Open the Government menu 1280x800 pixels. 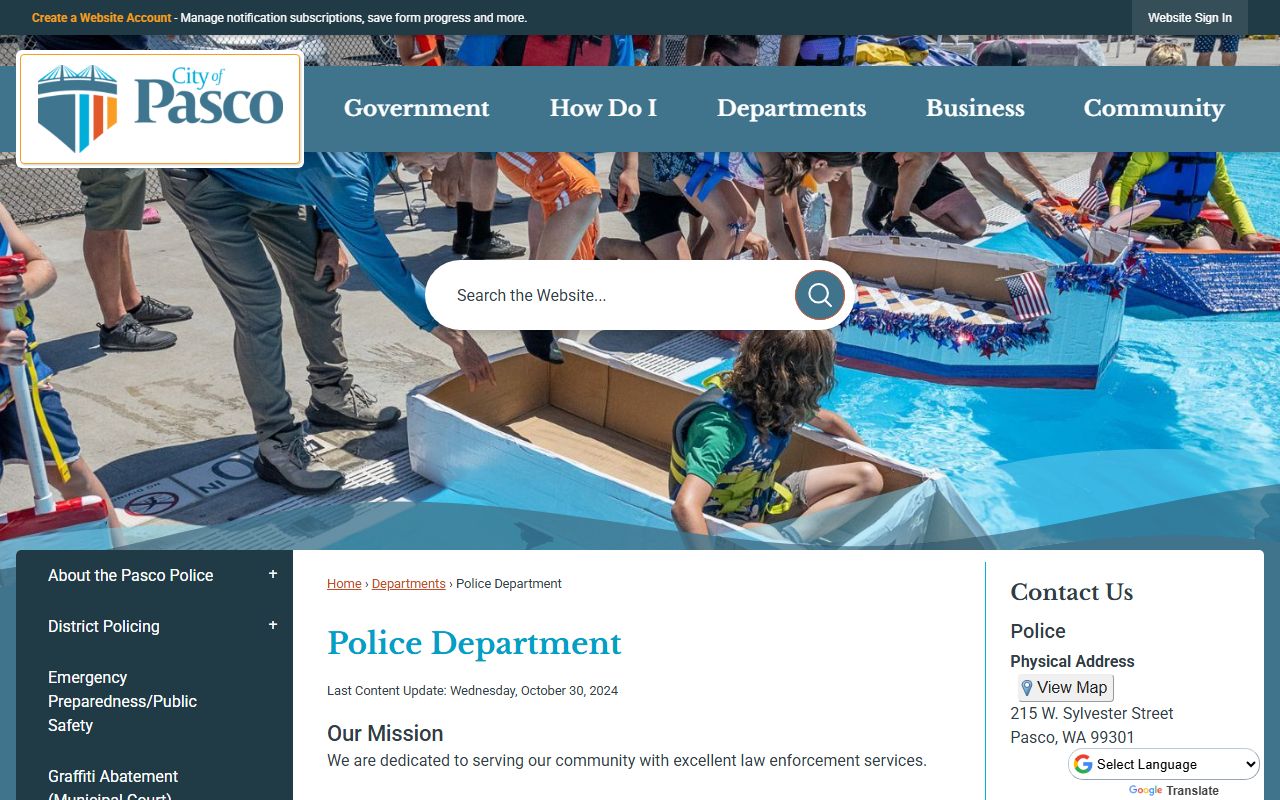pos(417,108)
